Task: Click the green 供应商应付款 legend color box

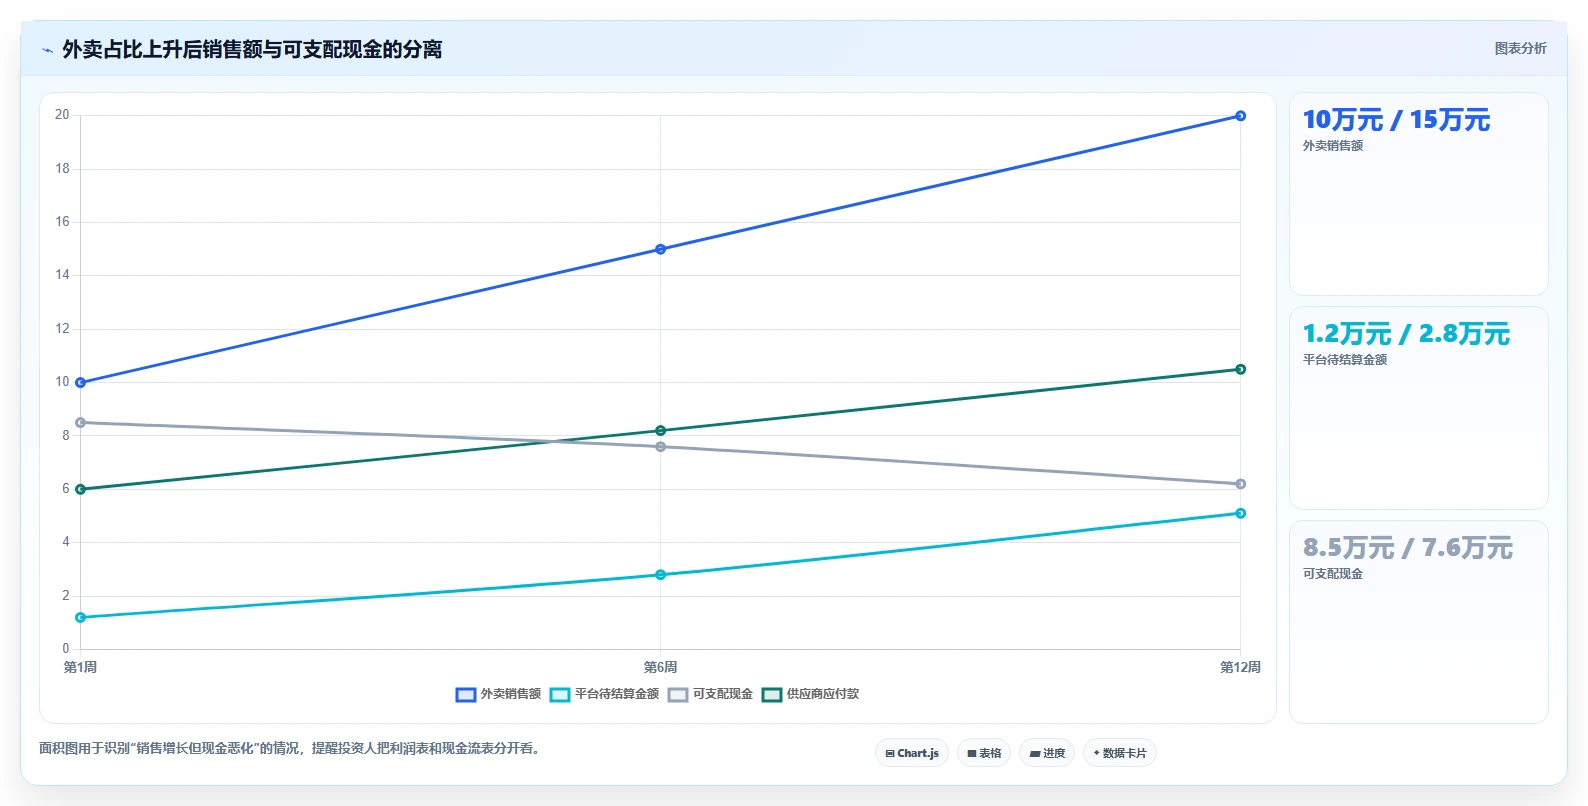Action: click(772, 695)
